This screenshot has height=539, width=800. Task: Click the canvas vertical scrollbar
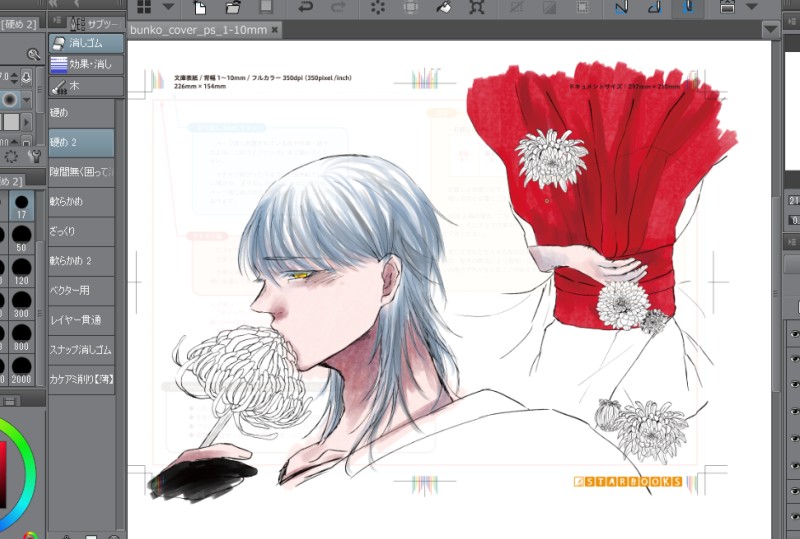(x=776, y=293)
